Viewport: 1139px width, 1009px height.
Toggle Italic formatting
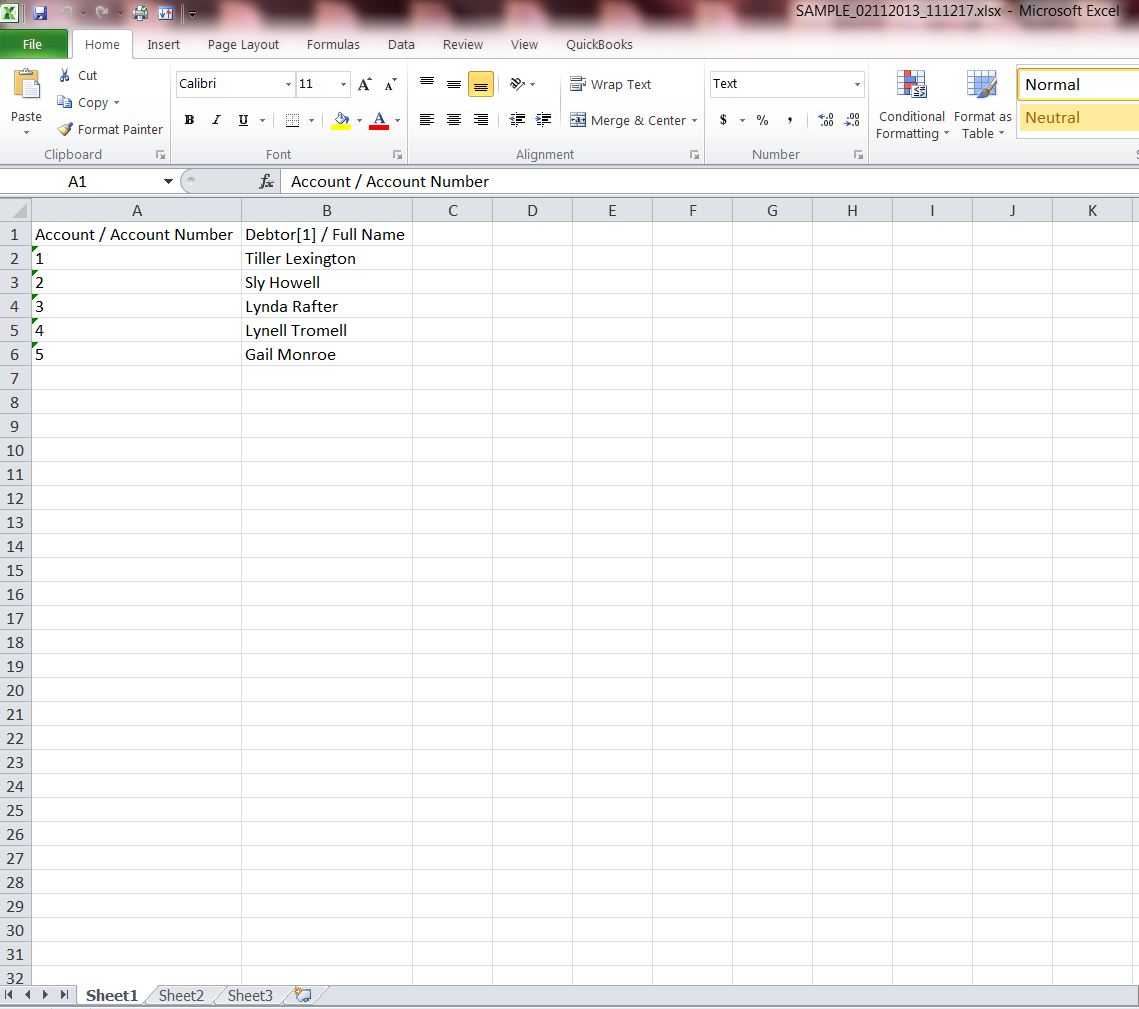click(x=216, y=120)
